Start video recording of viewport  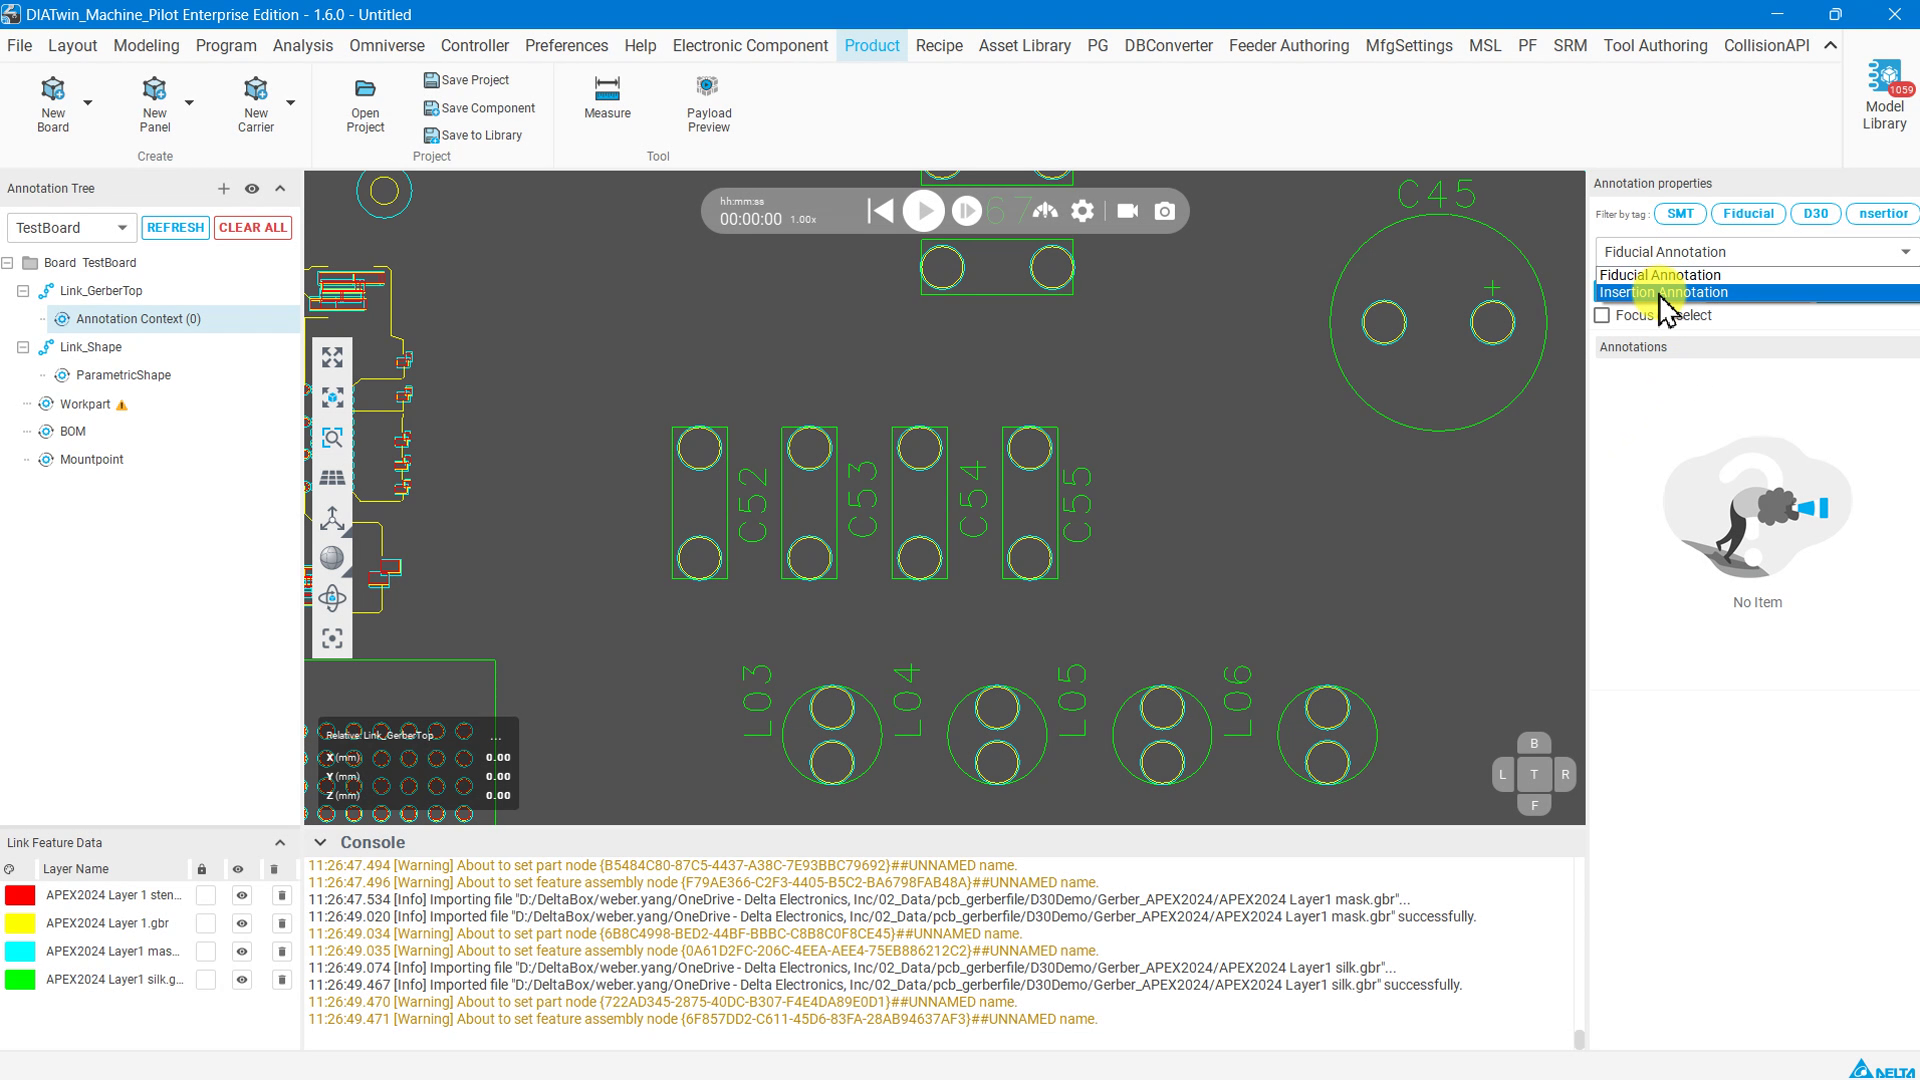click(1127, 211)
